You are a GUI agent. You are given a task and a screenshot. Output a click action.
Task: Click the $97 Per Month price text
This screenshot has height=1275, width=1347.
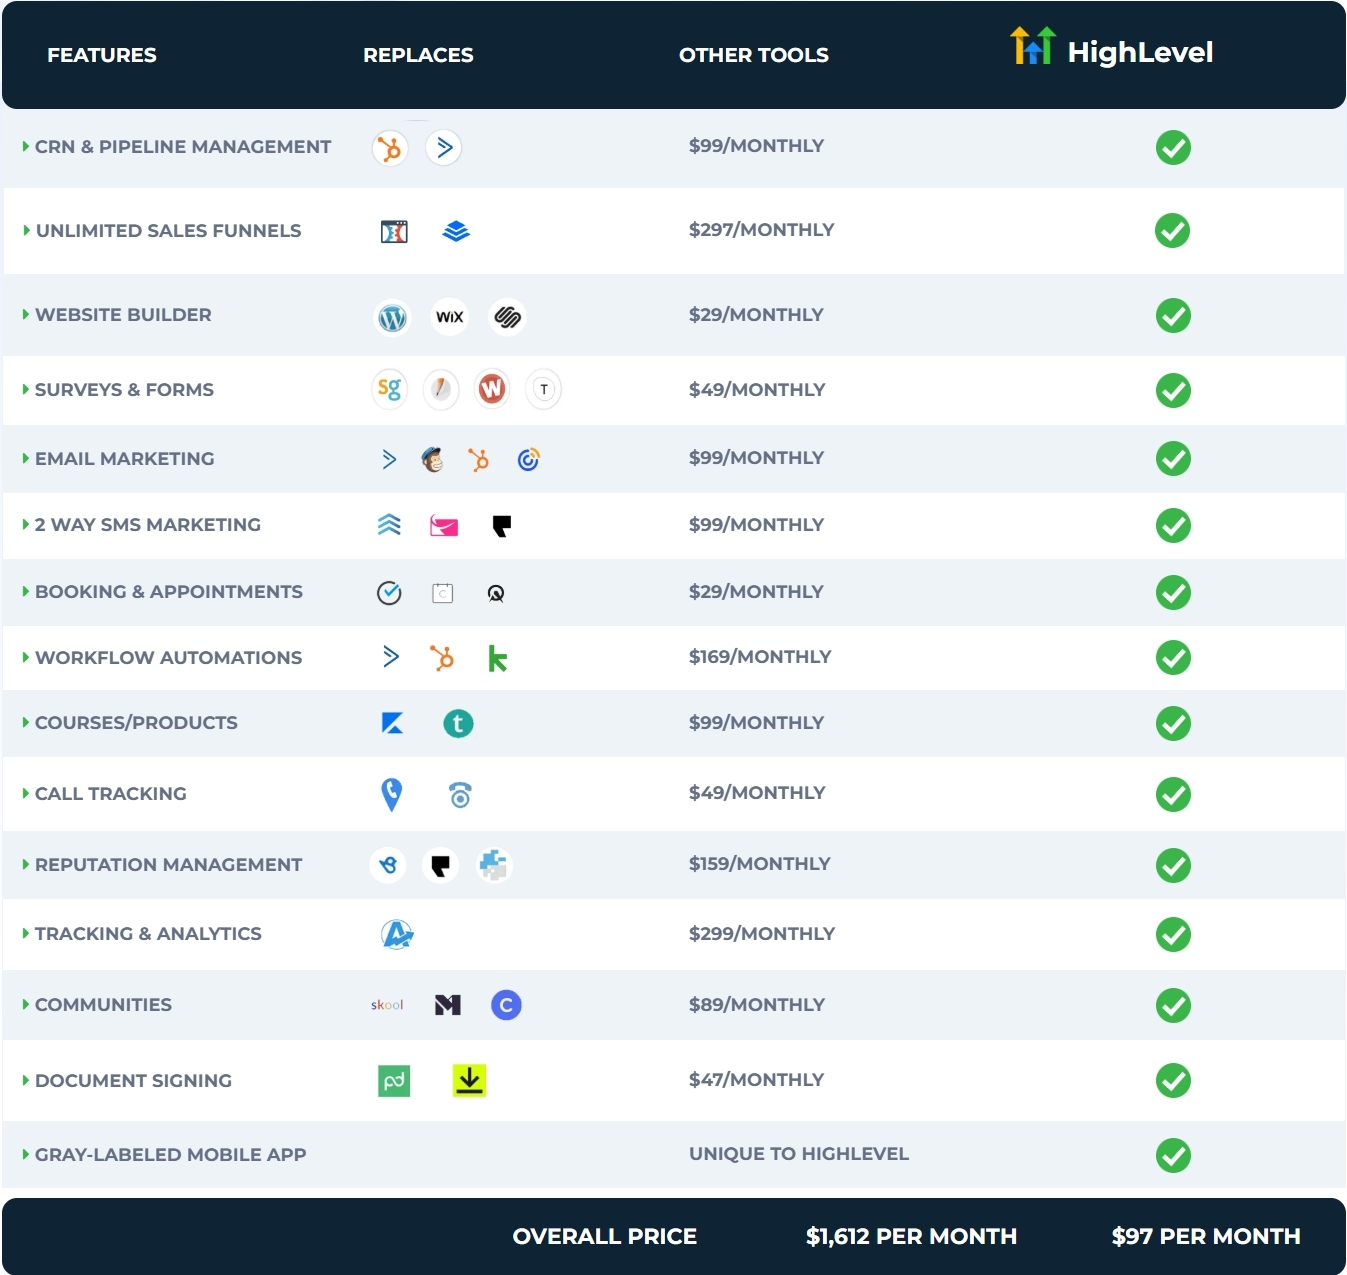[1205, 1237]
